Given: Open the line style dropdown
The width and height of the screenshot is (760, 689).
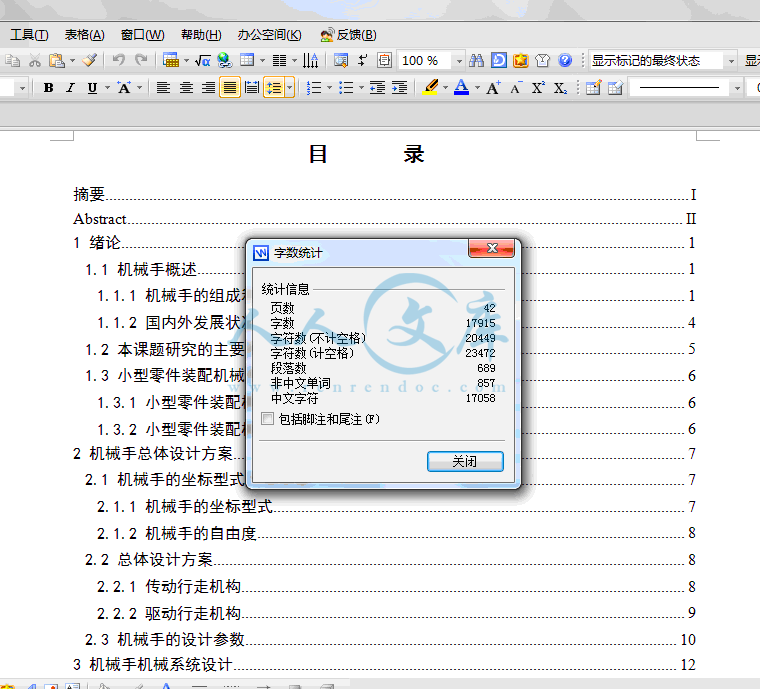Looking at the screenshot, I should click(737, 88).
